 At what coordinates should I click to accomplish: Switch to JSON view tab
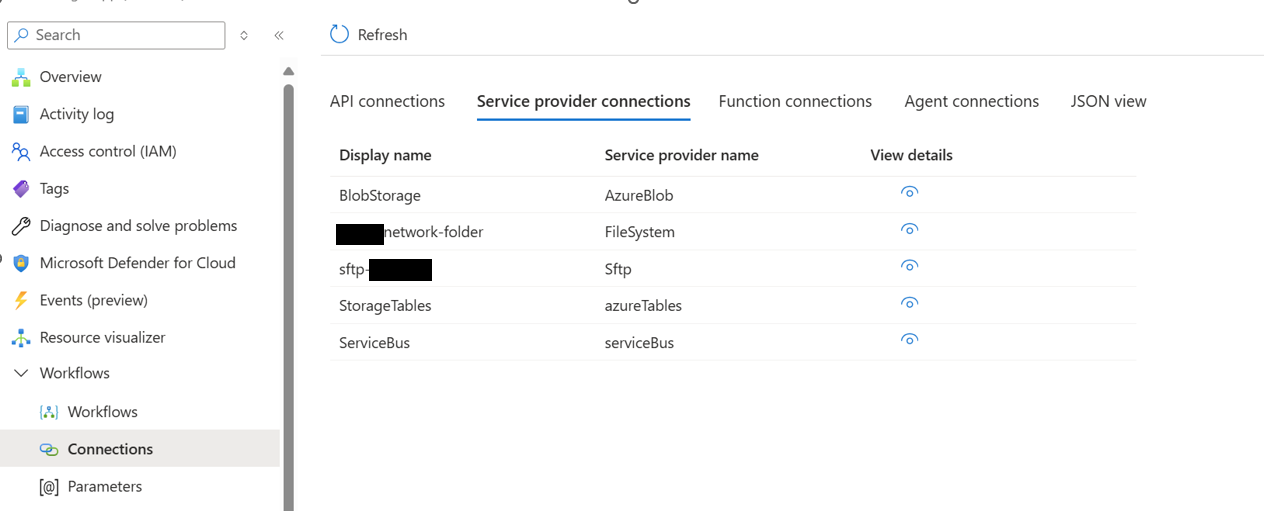tap(1109, 101)
